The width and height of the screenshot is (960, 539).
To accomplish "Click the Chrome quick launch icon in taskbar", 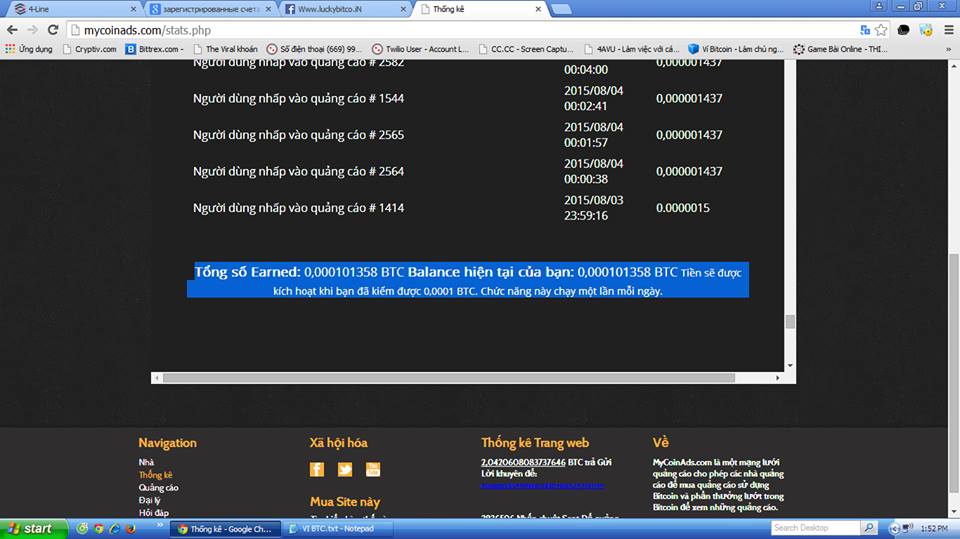I will coord(98,528).
